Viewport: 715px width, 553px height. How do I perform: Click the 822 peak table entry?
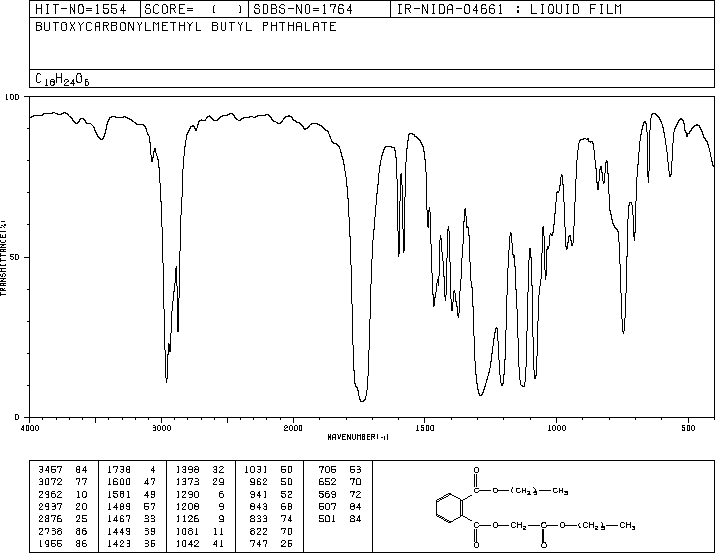tap(271, 531)
